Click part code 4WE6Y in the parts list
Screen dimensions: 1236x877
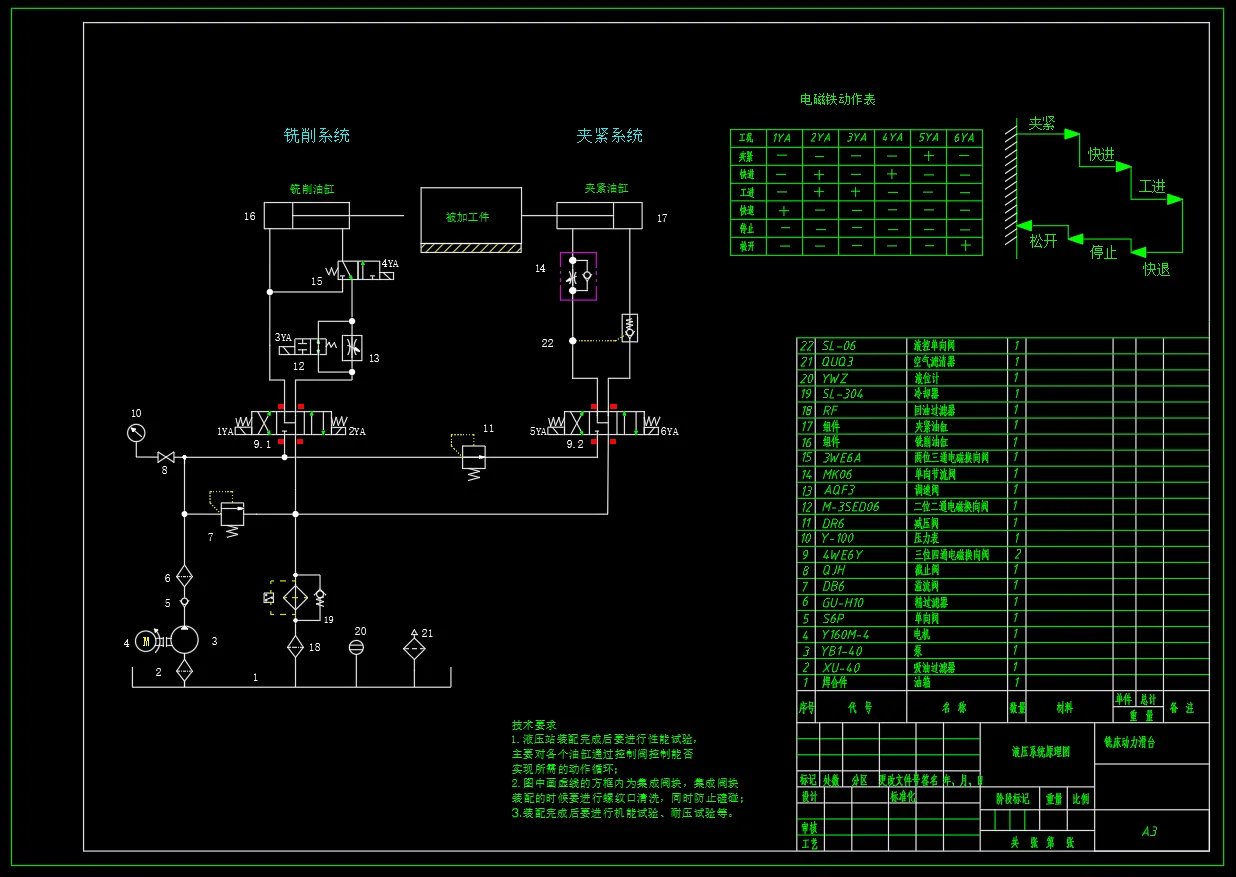click(842, 554)
